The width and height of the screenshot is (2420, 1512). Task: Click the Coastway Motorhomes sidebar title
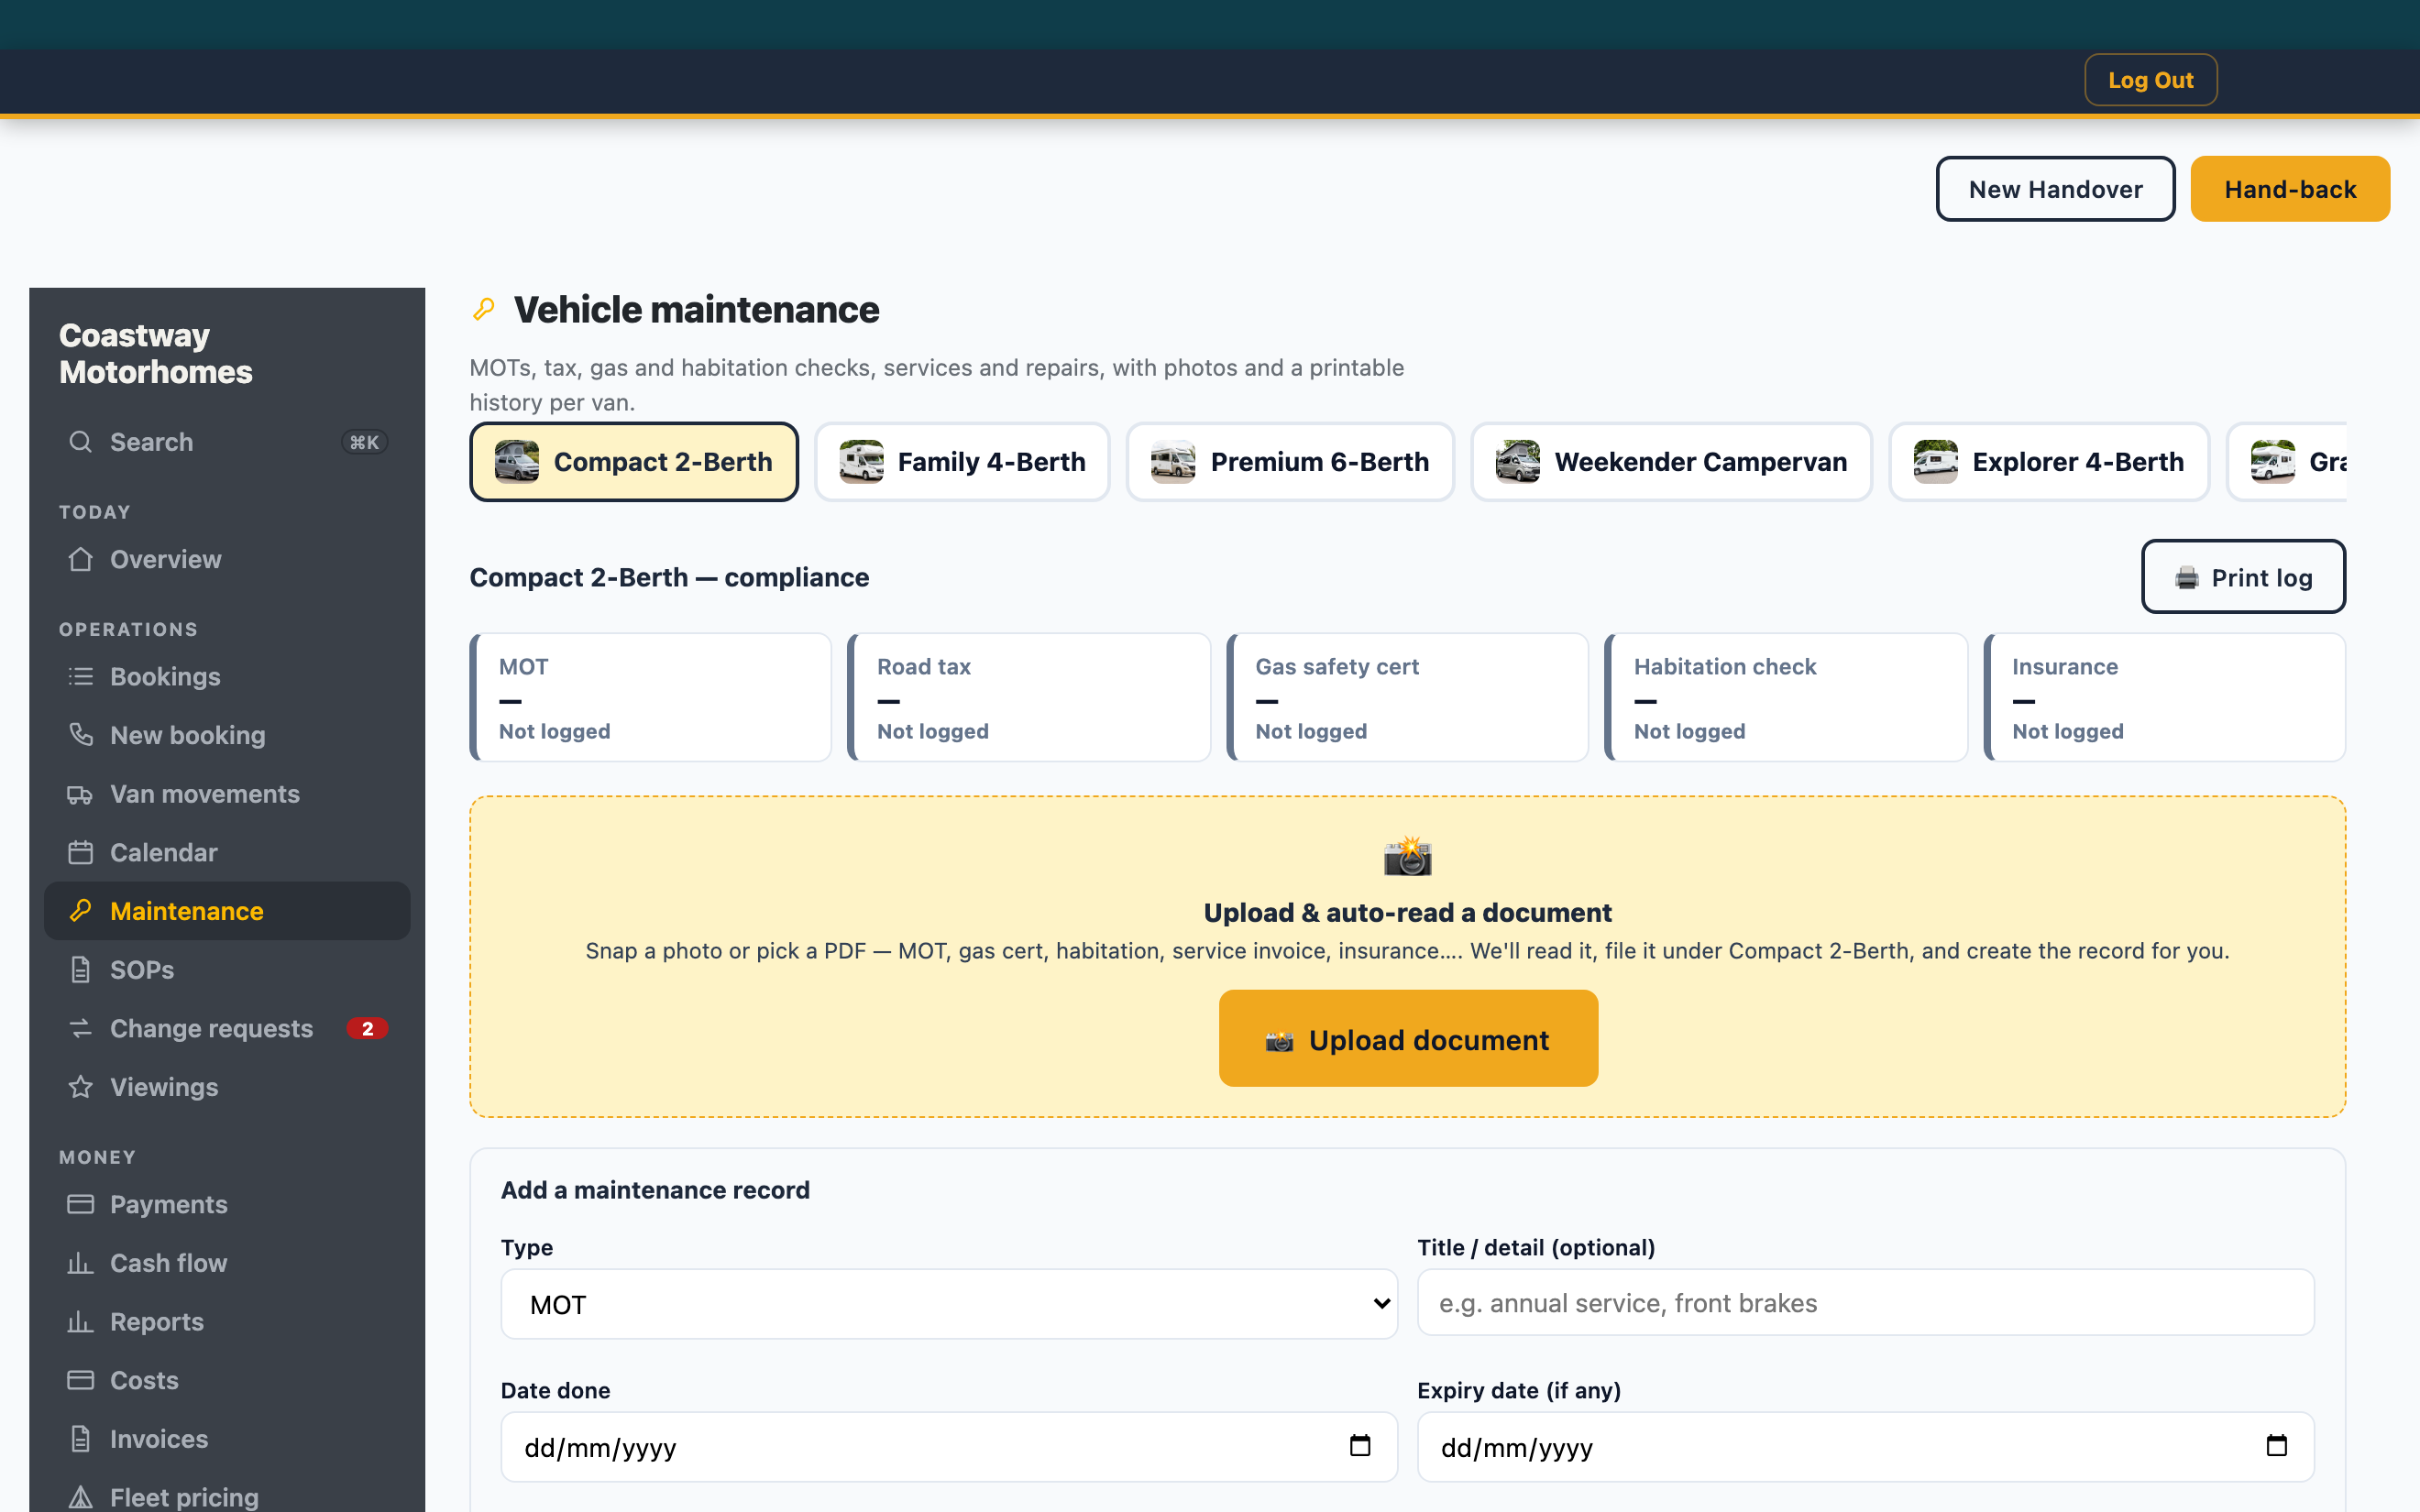[x=155, y=353]
